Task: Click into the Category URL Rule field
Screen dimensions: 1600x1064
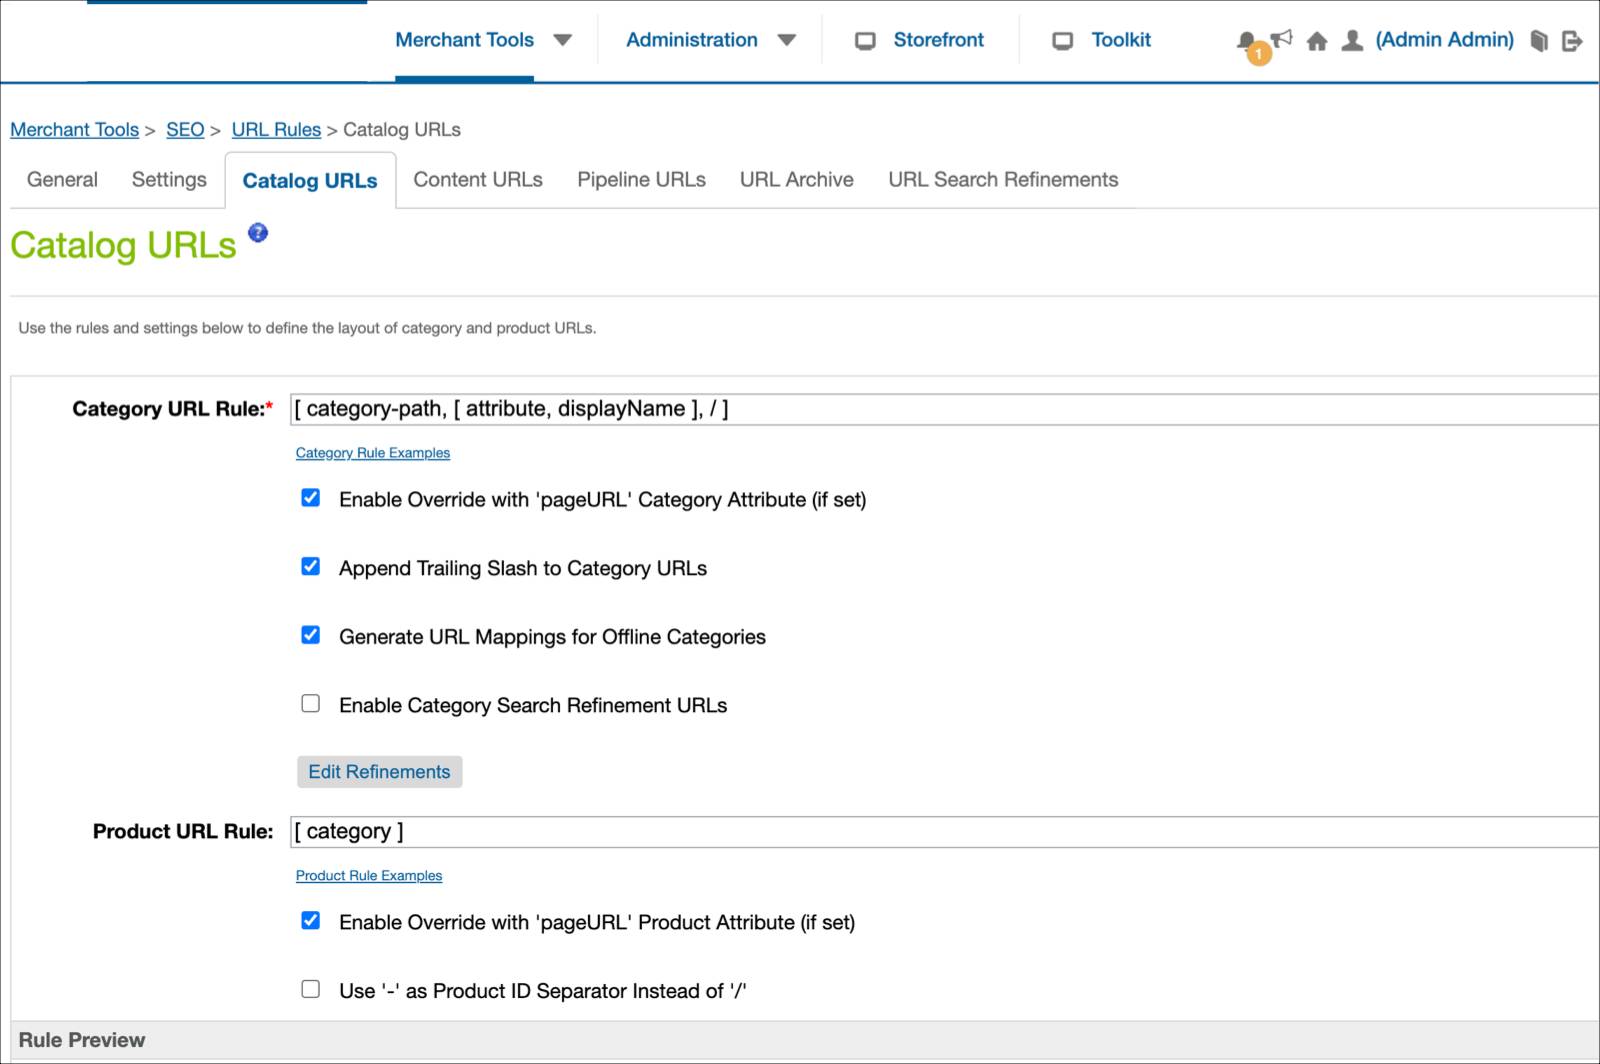Action: 944,409
